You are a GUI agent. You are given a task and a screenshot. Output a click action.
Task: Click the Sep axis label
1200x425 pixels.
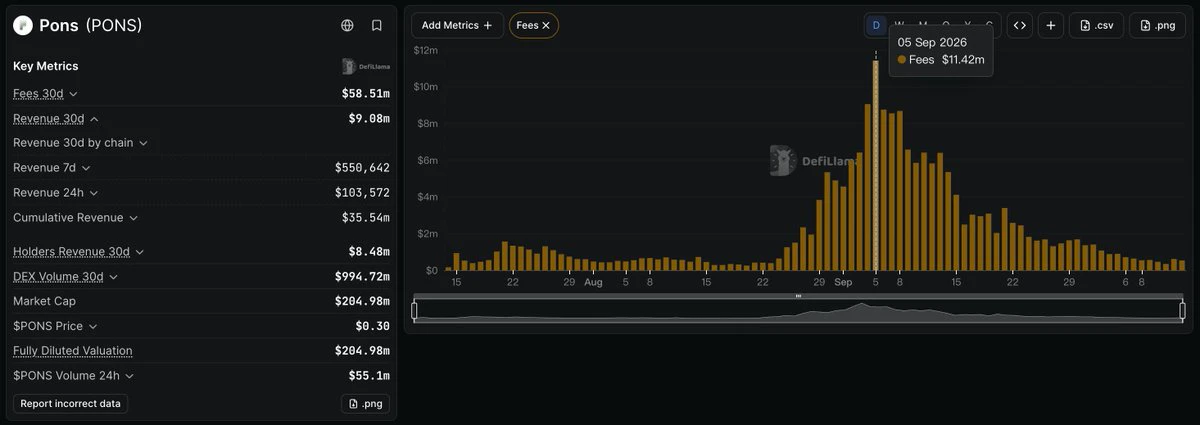(x=843, y=282)
